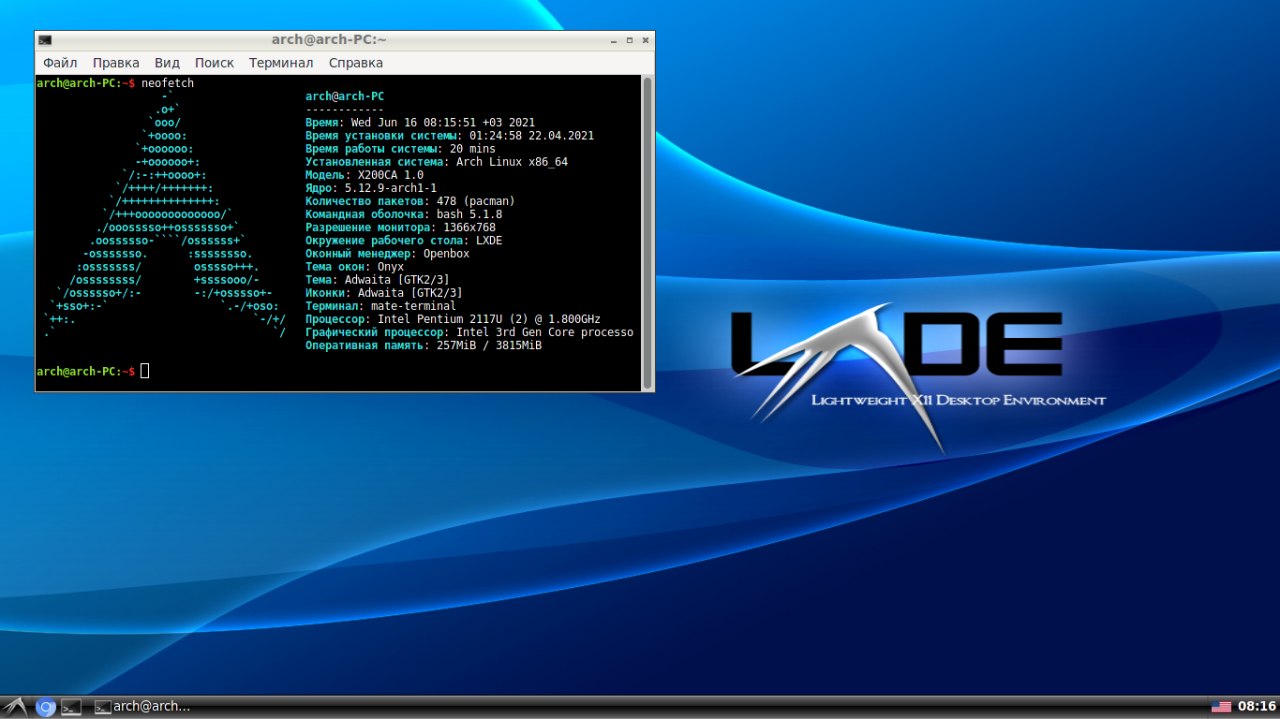Open the Справка menu
Viewport: 1280px width, 719px height.
coord(356,63)
